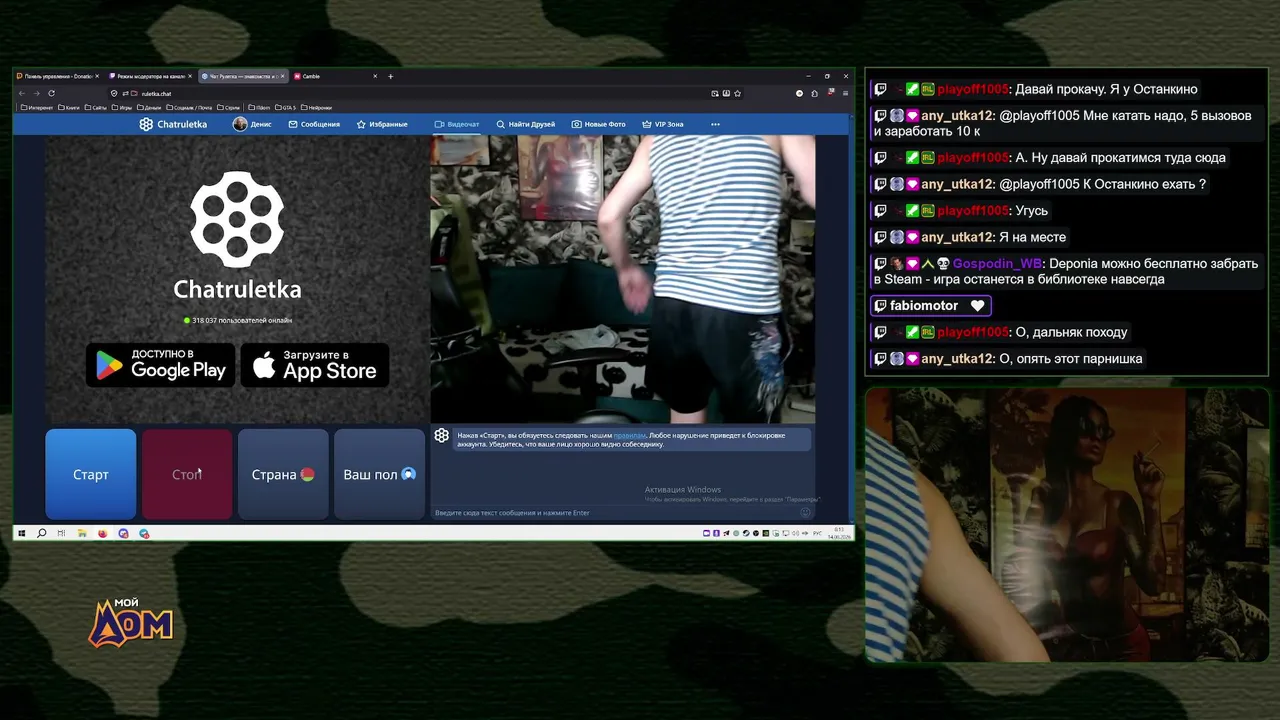Screen dimensions: 1280x720
Task: Go forward in the browser
Action: coord(37,93)
